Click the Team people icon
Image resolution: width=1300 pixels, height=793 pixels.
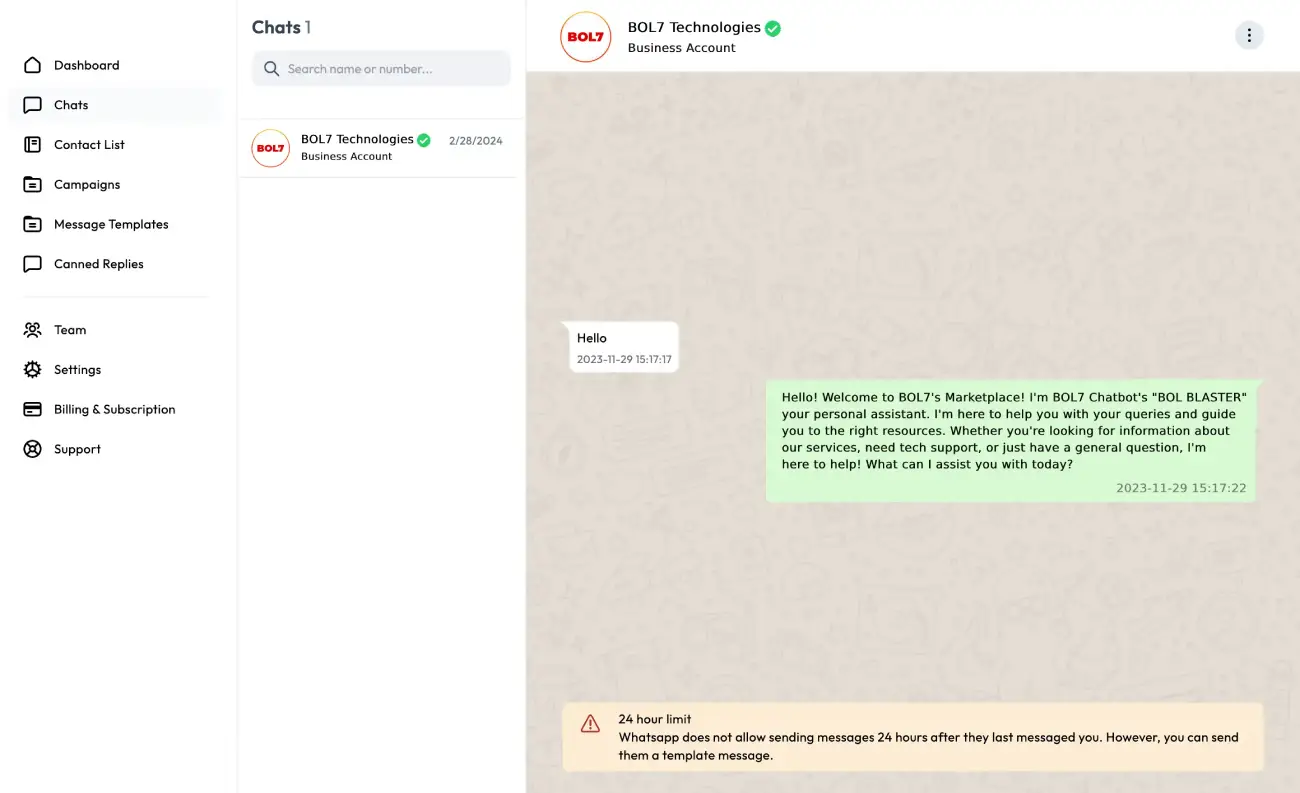tap(33, 330)
